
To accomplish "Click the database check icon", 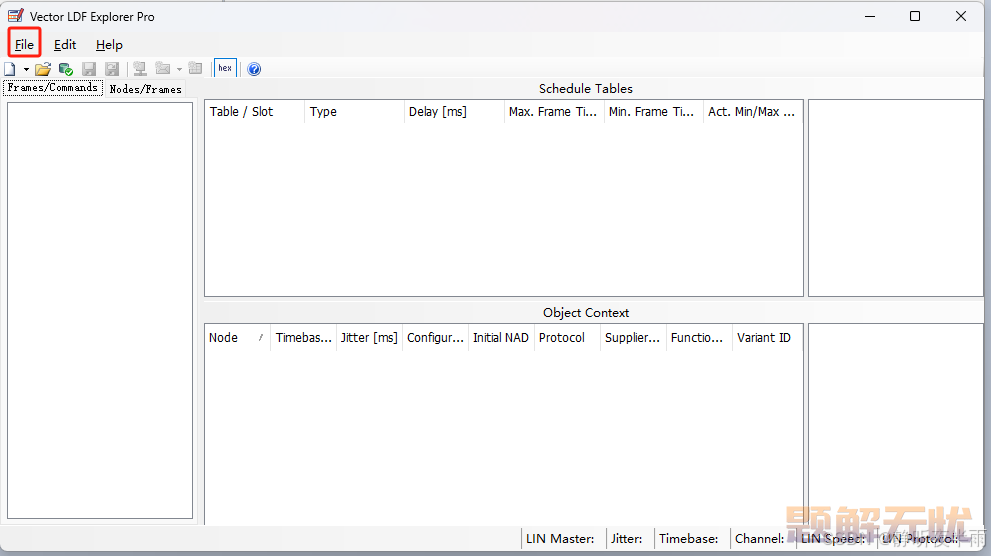I will tap(66, 69).
